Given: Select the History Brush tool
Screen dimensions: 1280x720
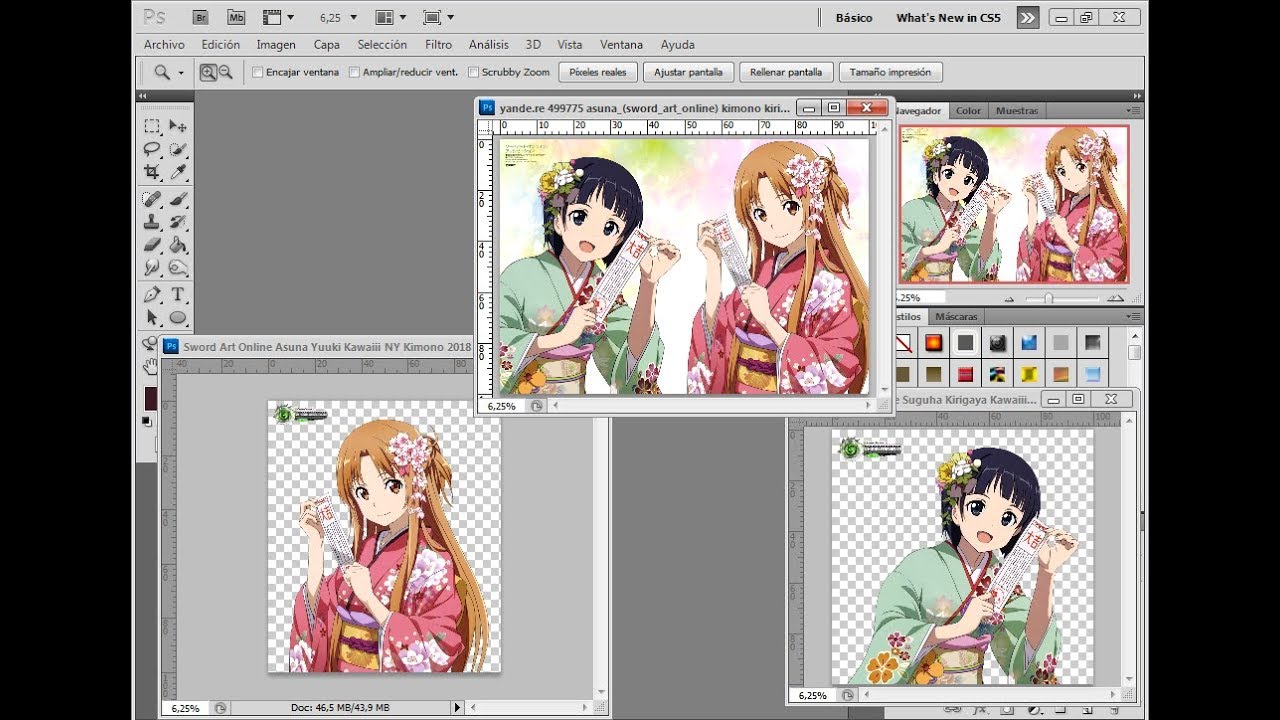Looking at the screenshot, I should click(178, 221).
